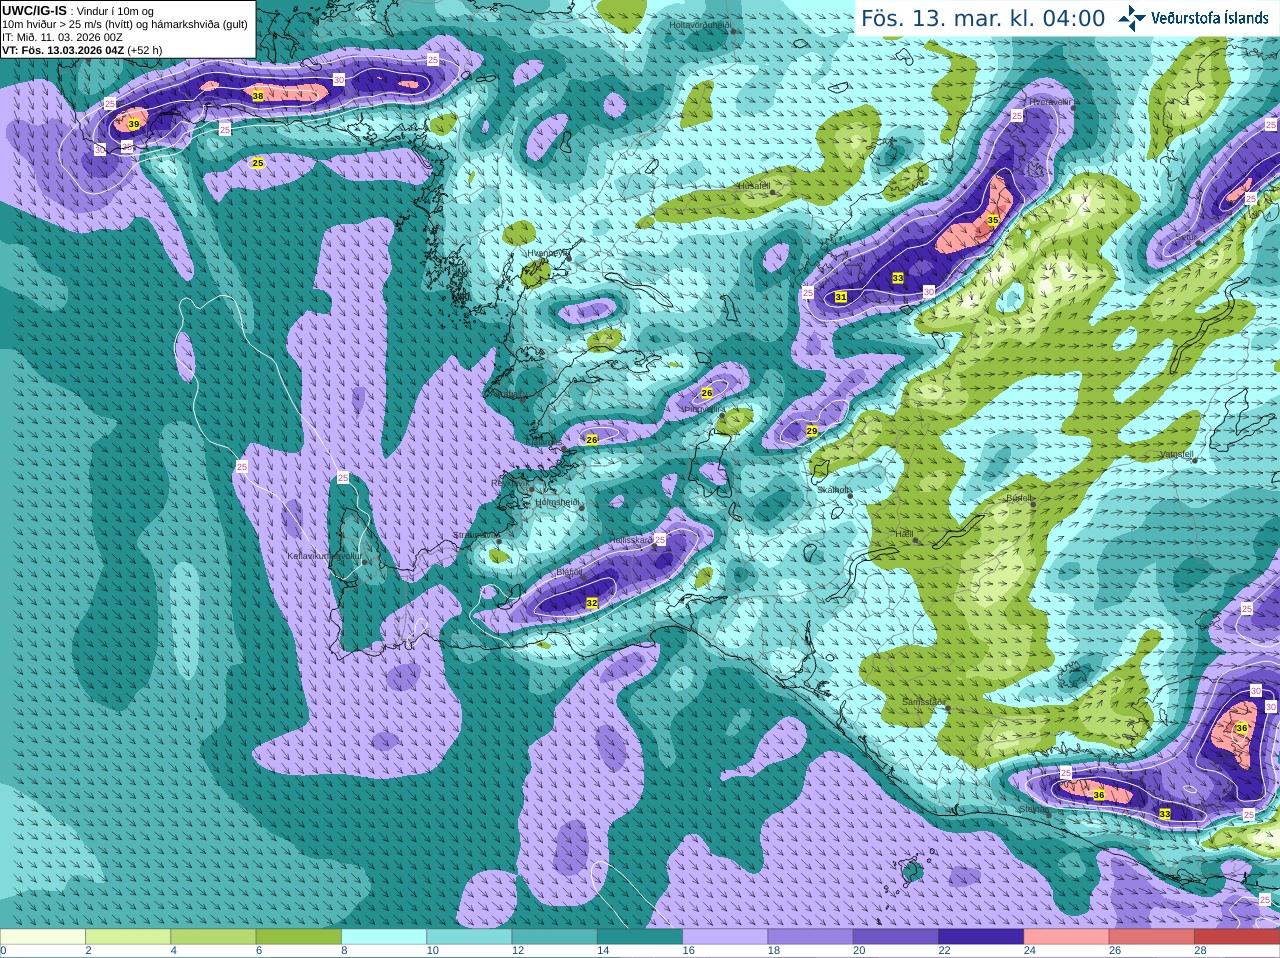This screenshot has height=958, width=1280.
Task: Click the Hólmsheiði station label
Action: pyautogui.click(x=557, y=502)
